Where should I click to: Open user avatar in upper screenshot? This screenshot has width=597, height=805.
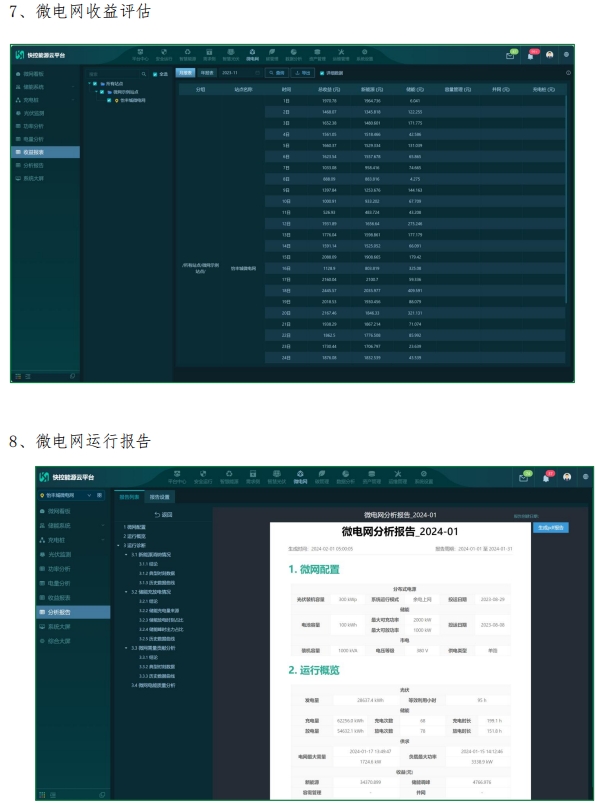coord(550,54)
